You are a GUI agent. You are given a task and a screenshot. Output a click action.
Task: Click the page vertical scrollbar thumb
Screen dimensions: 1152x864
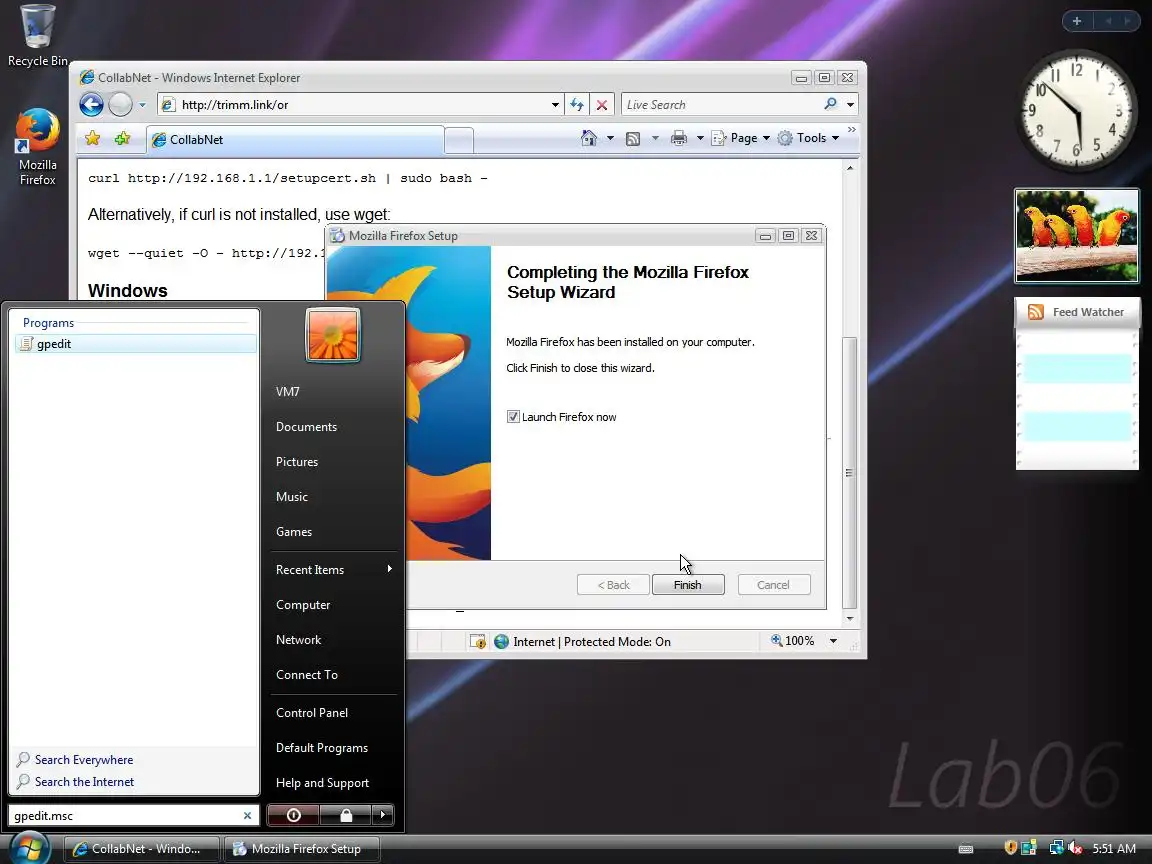point(849,472)
